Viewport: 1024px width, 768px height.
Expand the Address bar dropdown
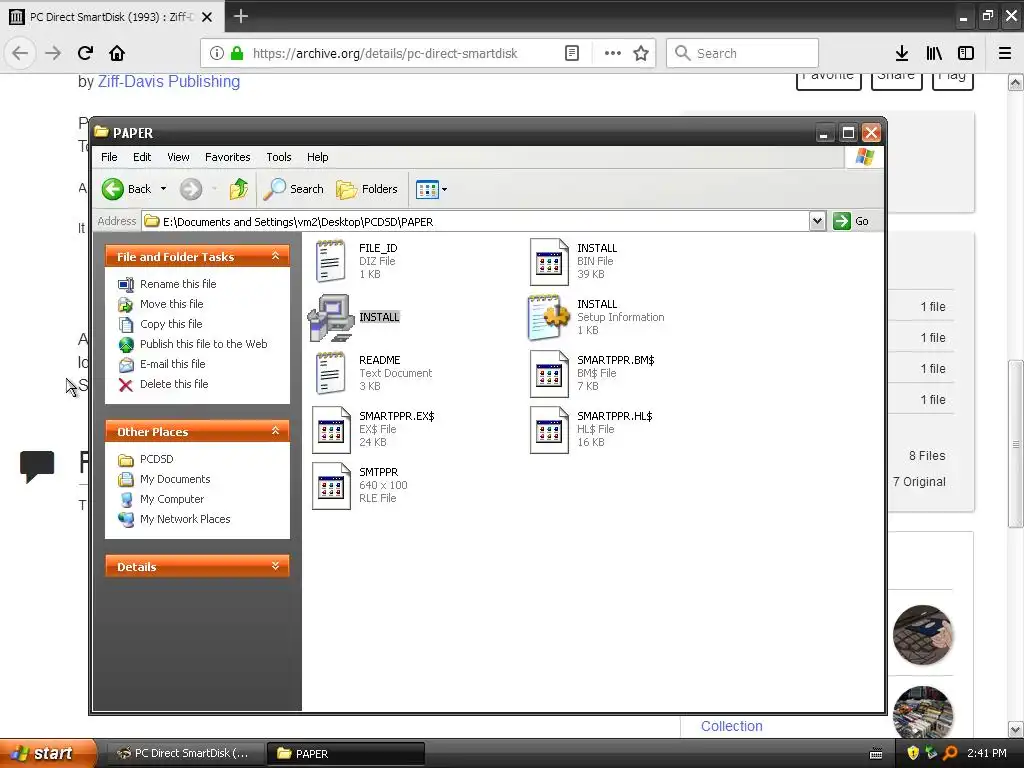coord(817,221)
